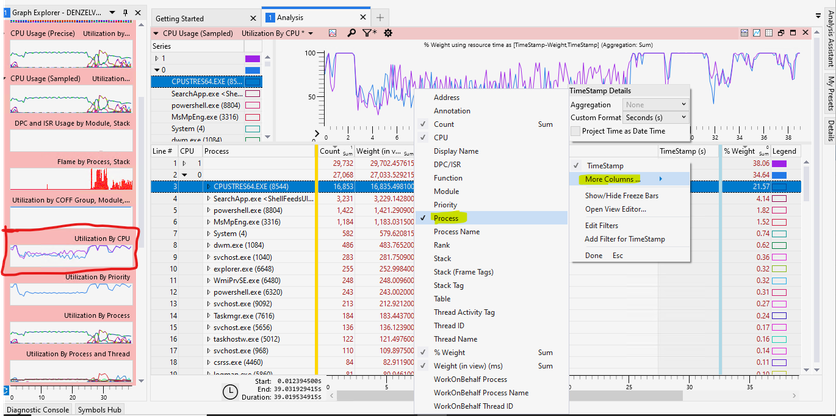Image resolution: width=836 pixels, height=416 pixels.
Task: Switch to table-only layout icon
Action: 768,33
